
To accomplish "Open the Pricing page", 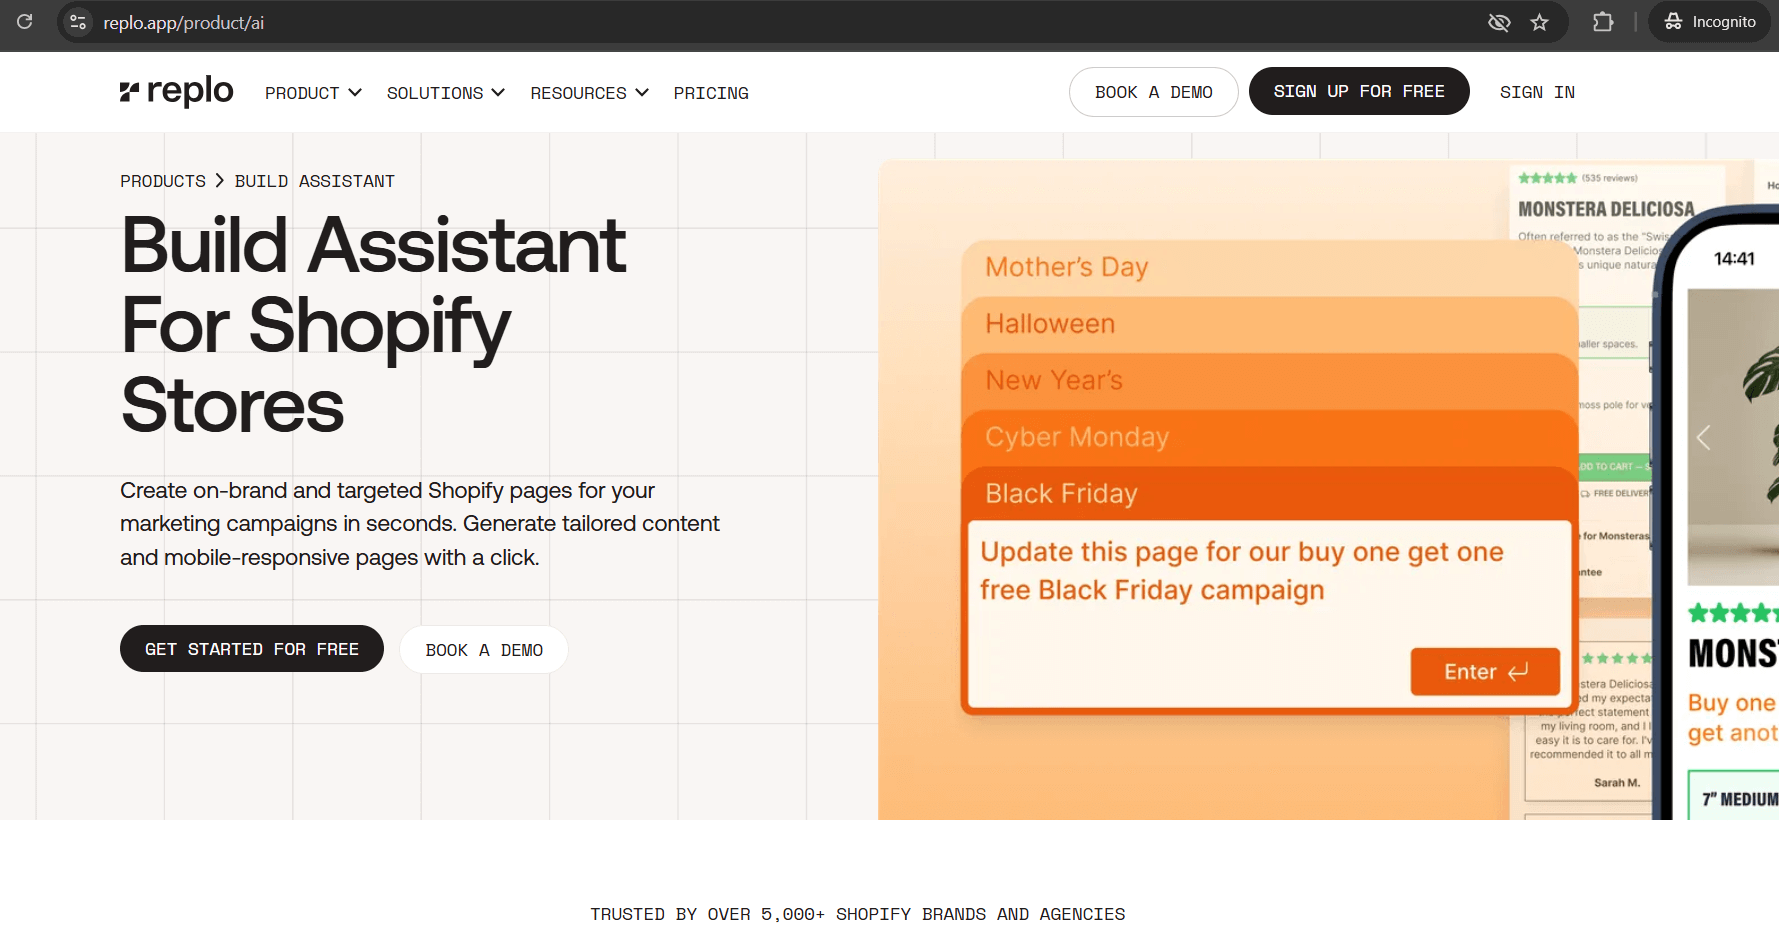I will coord(711,93).
